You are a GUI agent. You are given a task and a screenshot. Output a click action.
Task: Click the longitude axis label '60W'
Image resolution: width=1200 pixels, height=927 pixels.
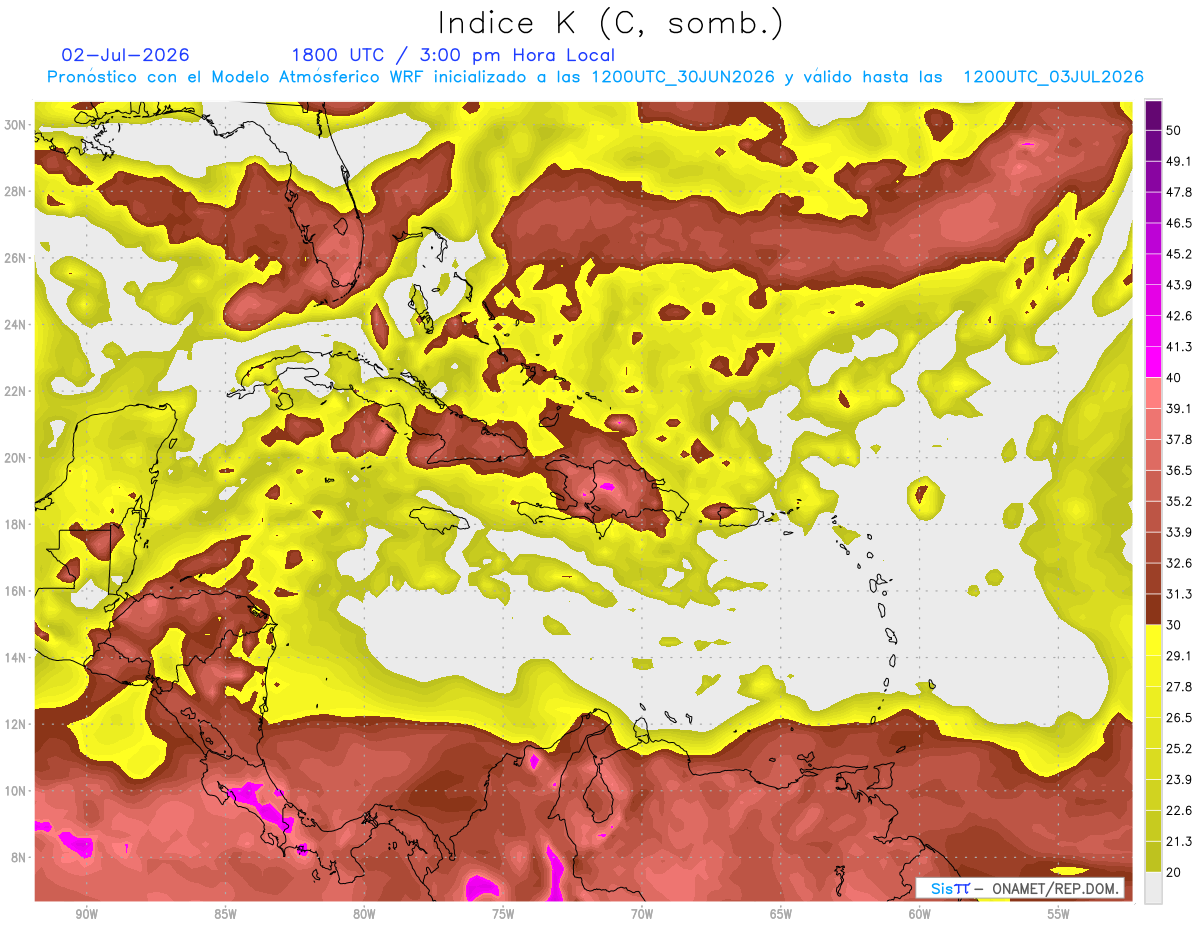(x=920, y=914)
